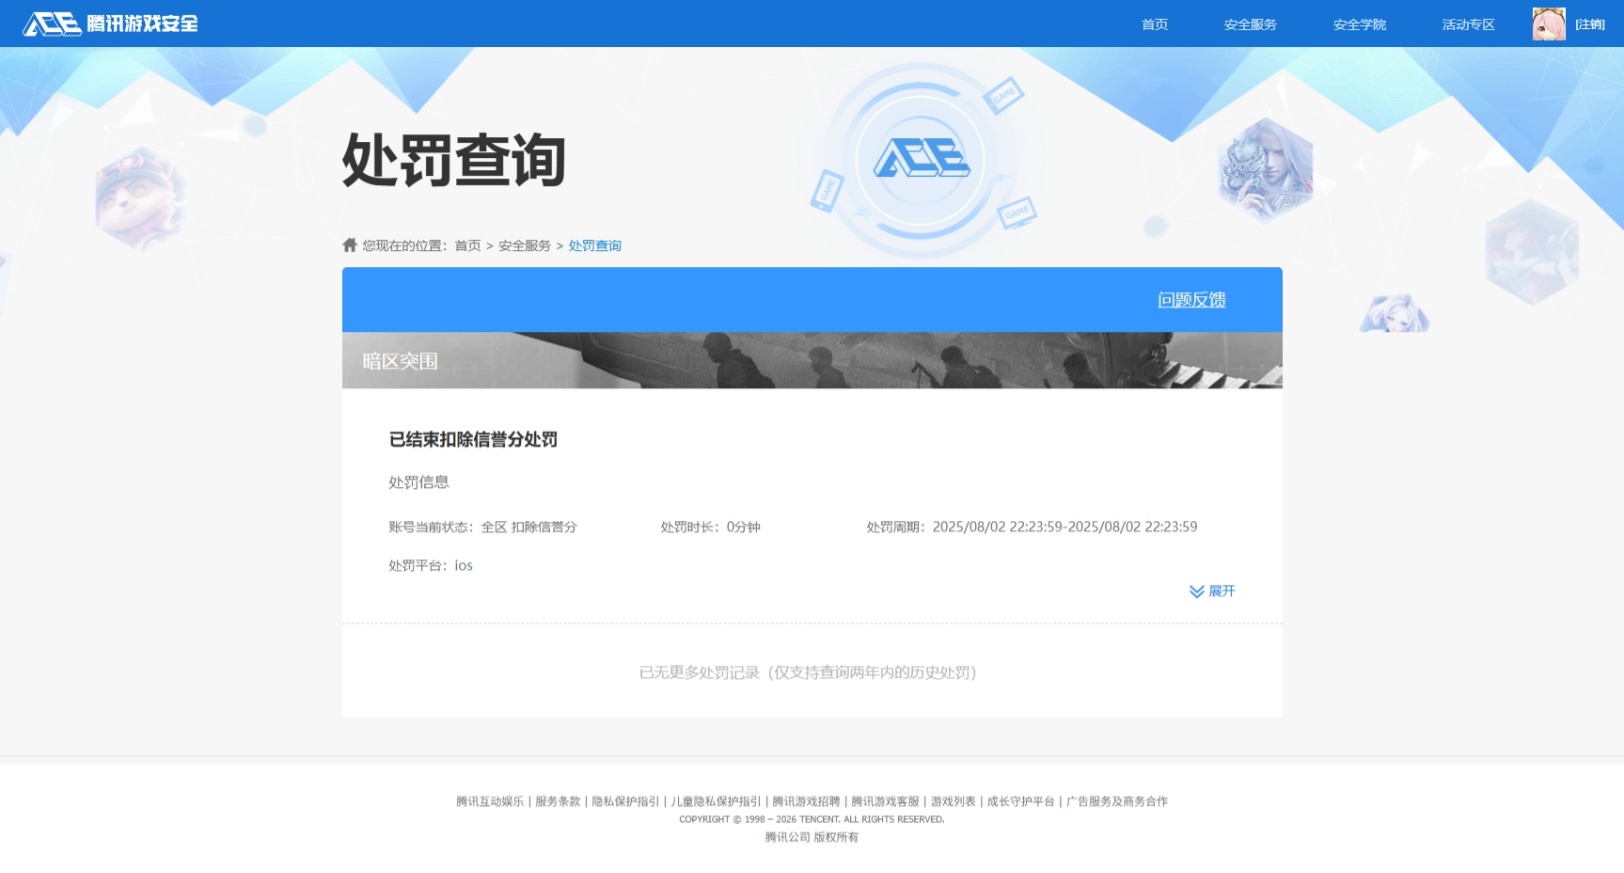Open 服务条款 footer link

click(x=558, y=802)
